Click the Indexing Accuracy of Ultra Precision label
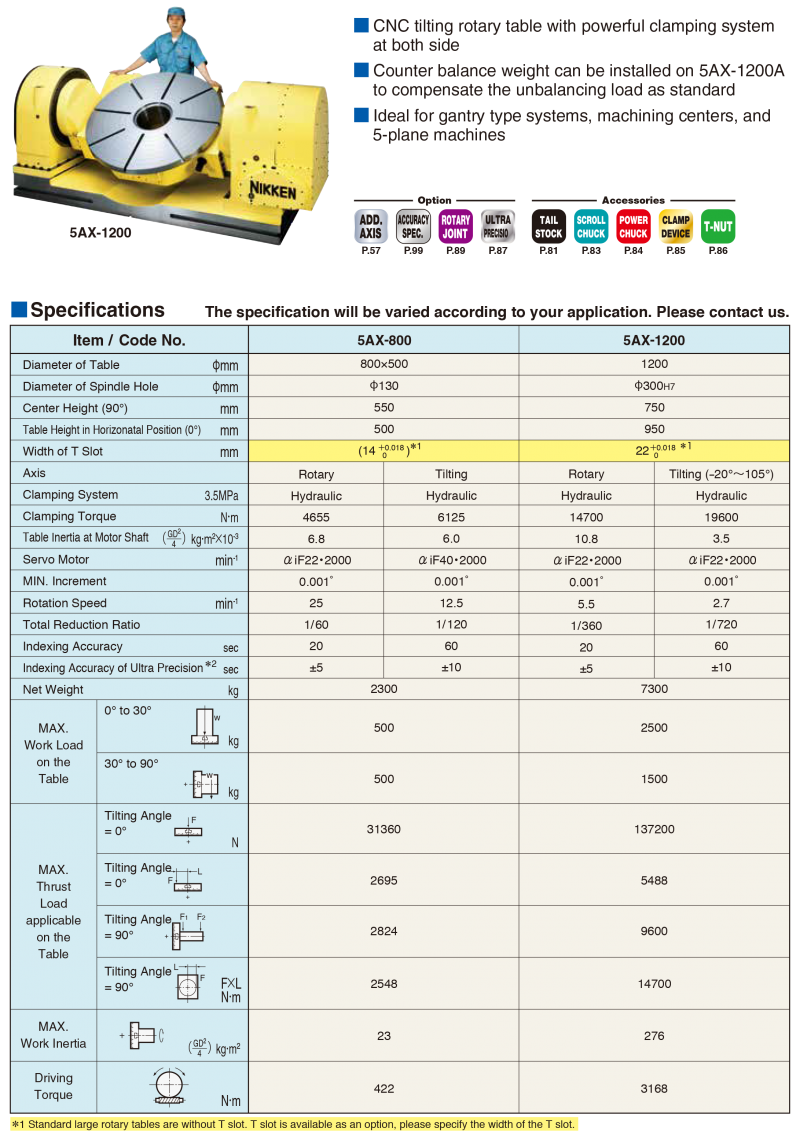This screenshot has height=1143, width=800. (x=120, y=667)
